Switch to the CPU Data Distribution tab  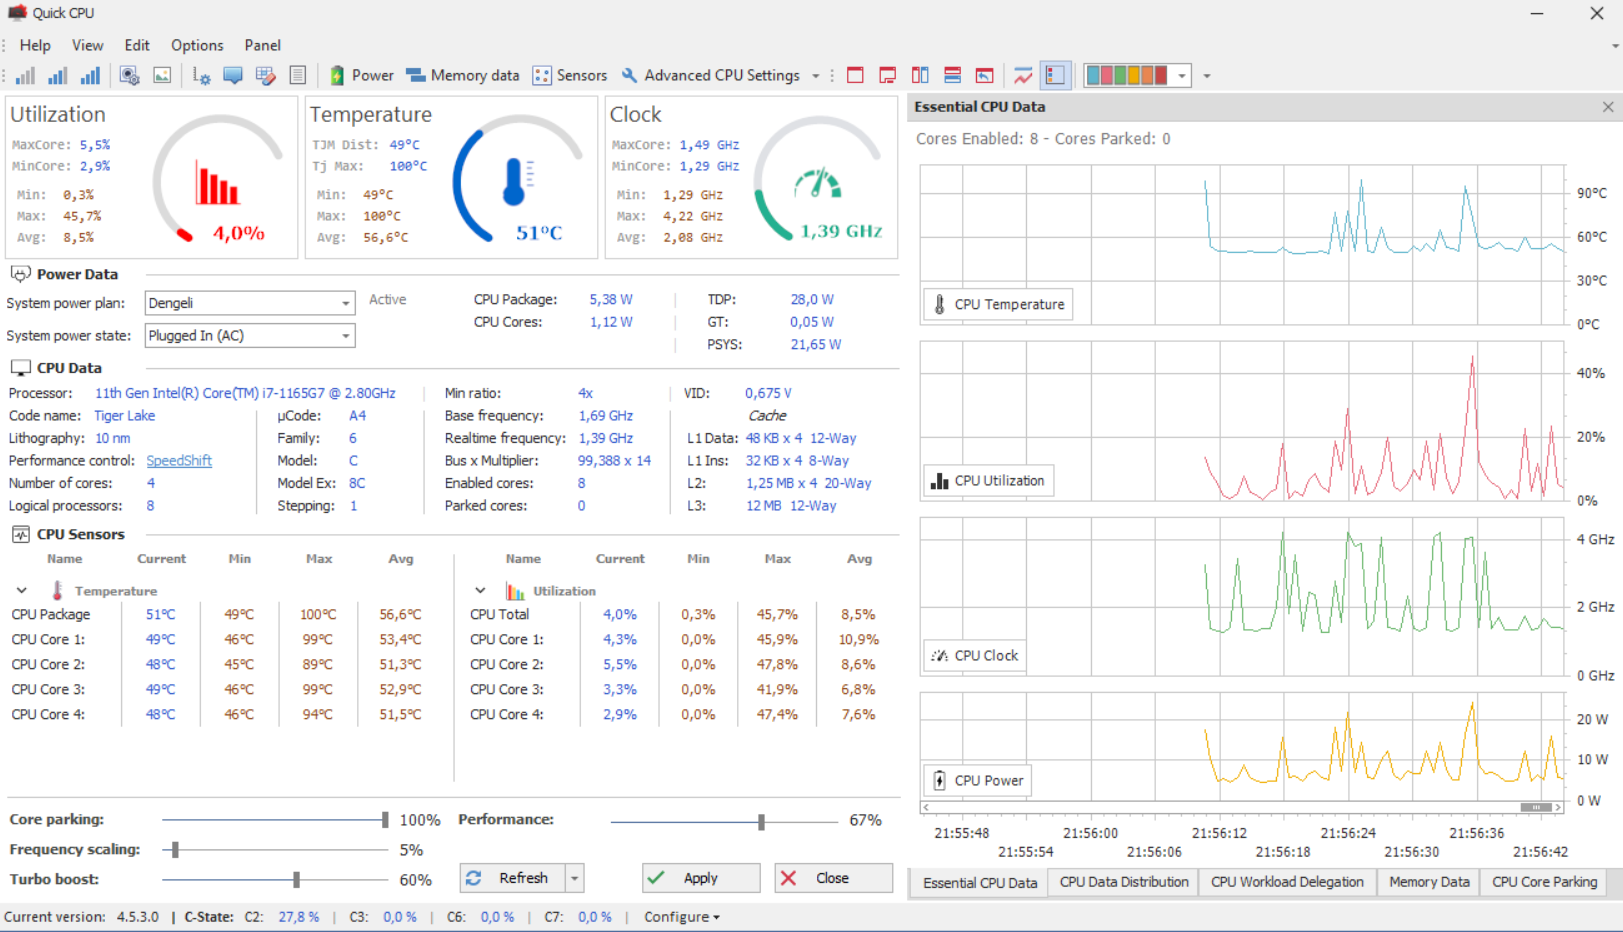1124,882
